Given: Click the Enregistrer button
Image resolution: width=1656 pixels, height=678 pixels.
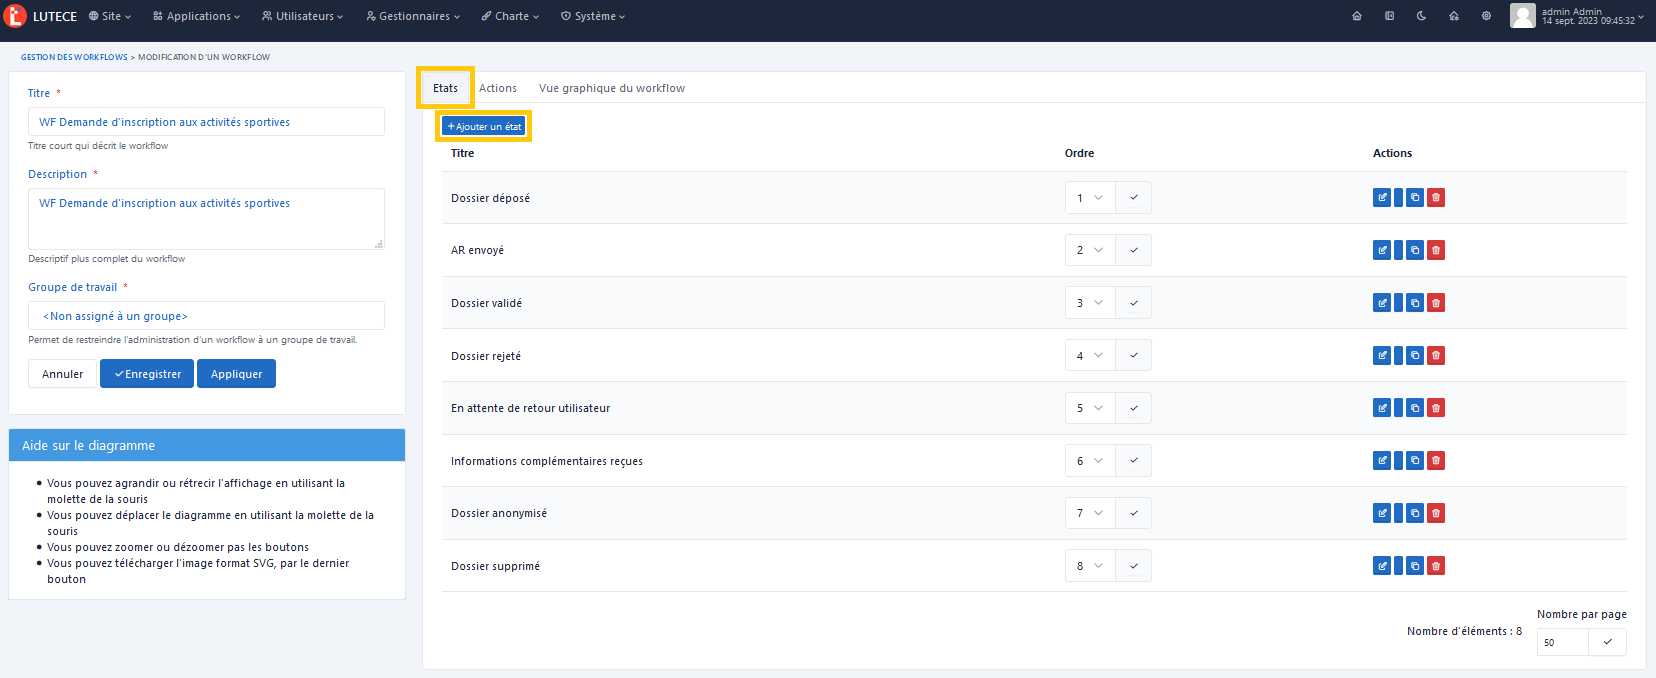Looking at the screenshot, I should 147,374.
